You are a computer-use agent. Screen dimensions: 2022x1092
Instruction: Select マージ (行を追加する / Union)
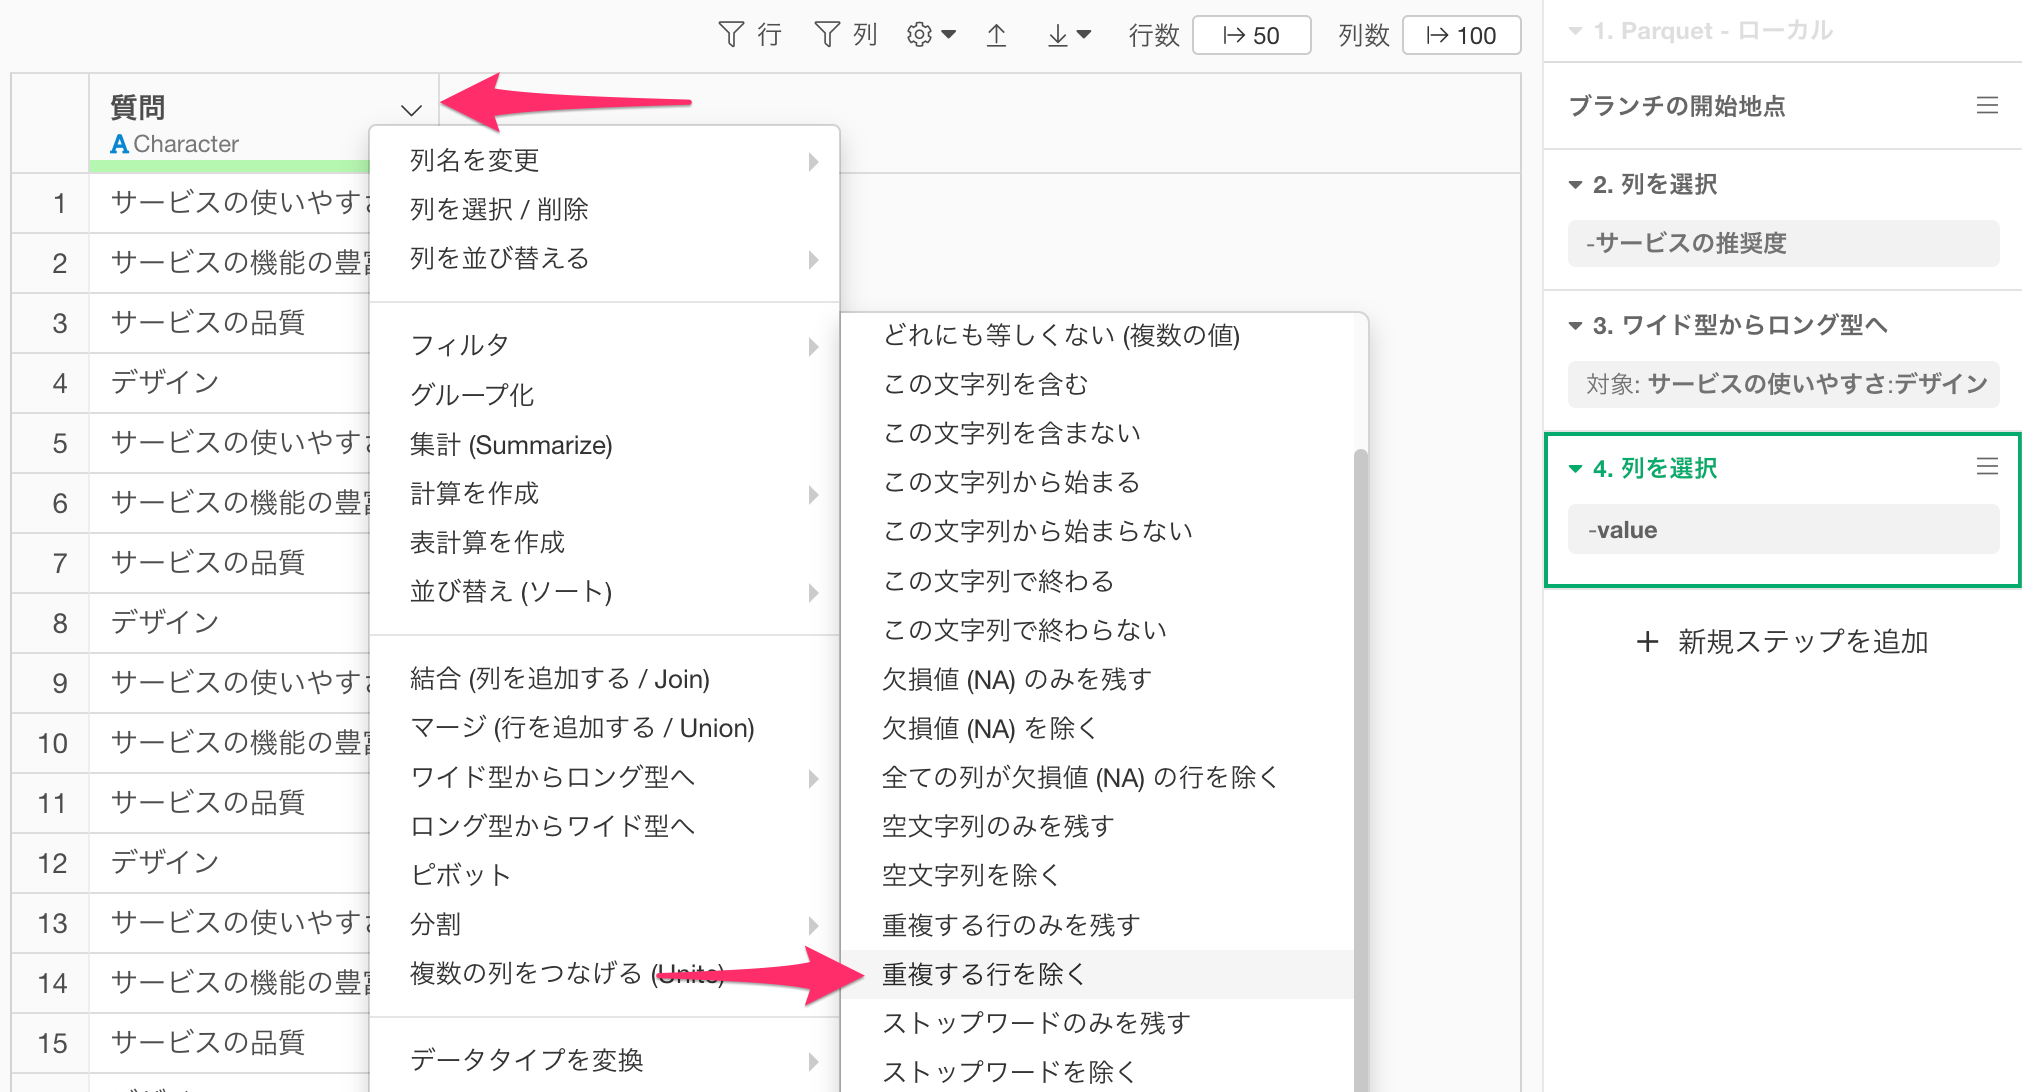point(604,728)
